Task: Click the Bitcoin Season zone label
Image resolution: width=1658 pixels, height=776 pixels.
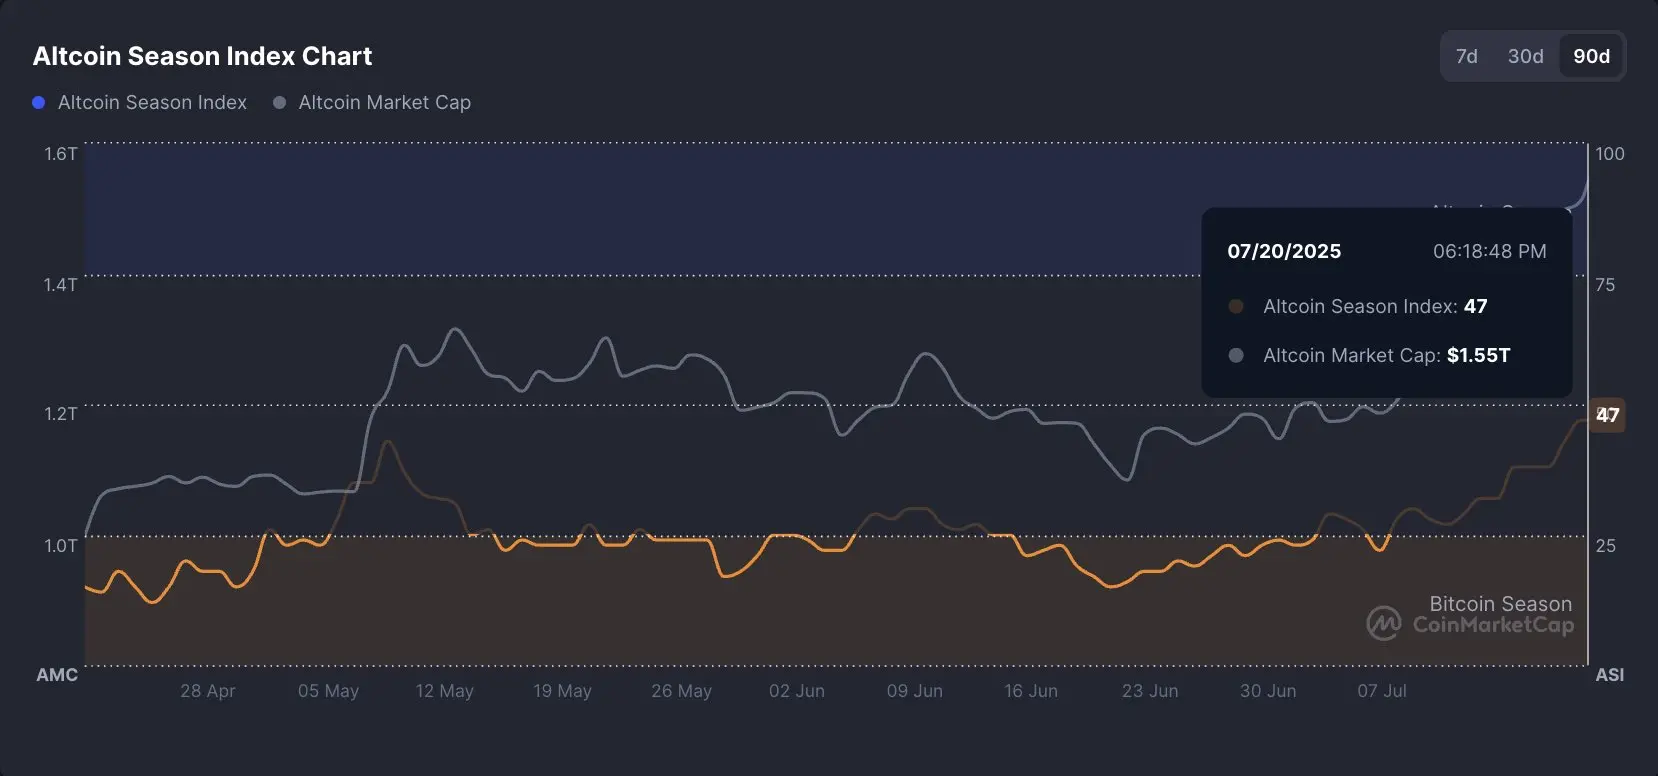Action: point(1501,604)
